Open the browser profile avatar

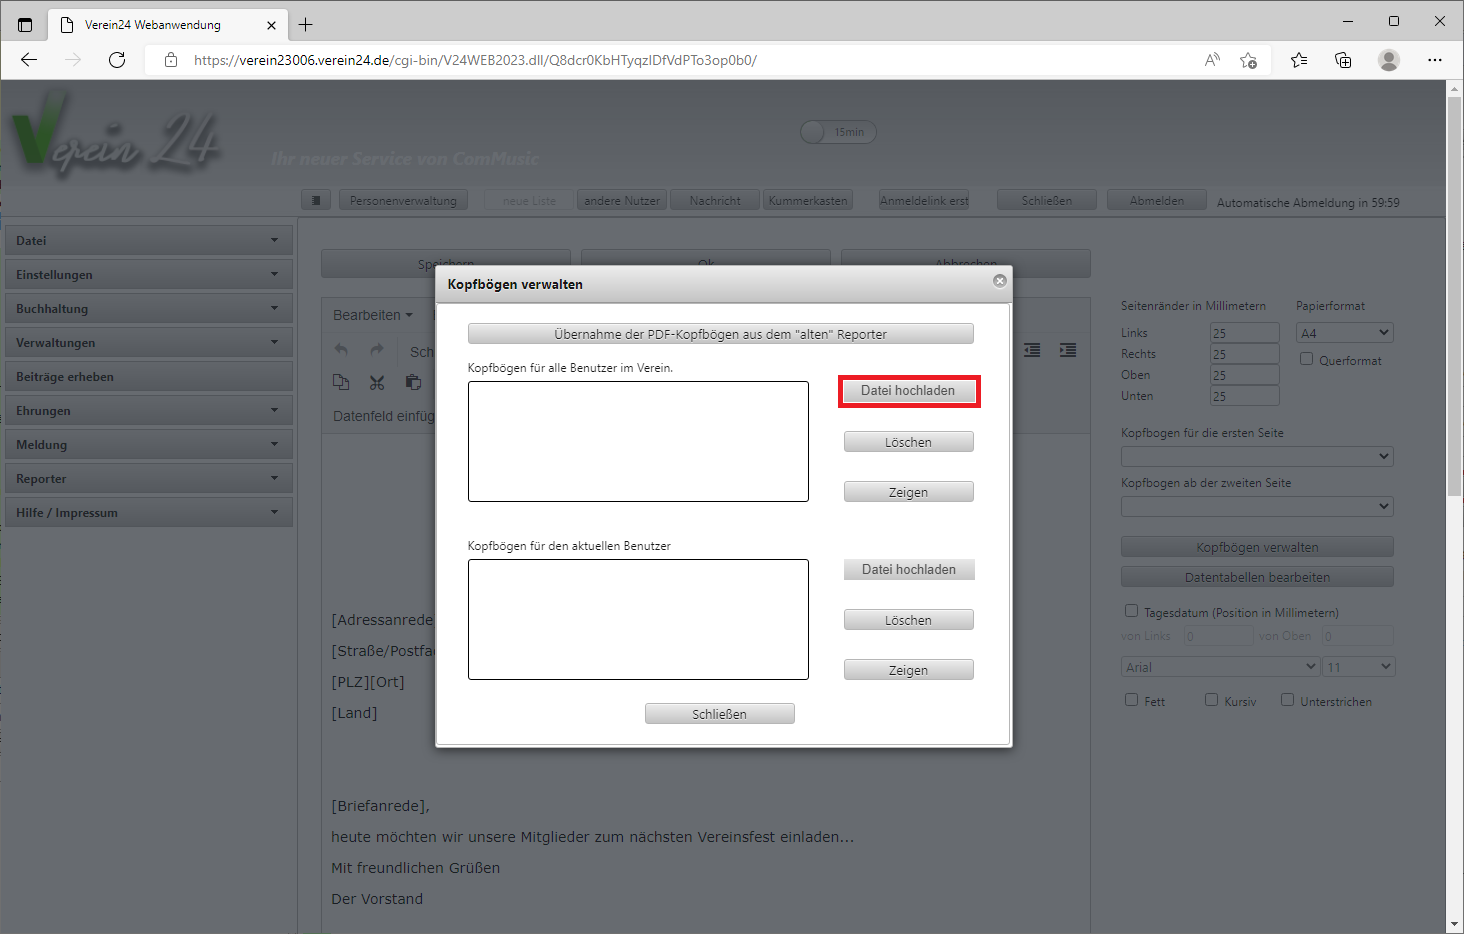click(x=1389, y=60)
